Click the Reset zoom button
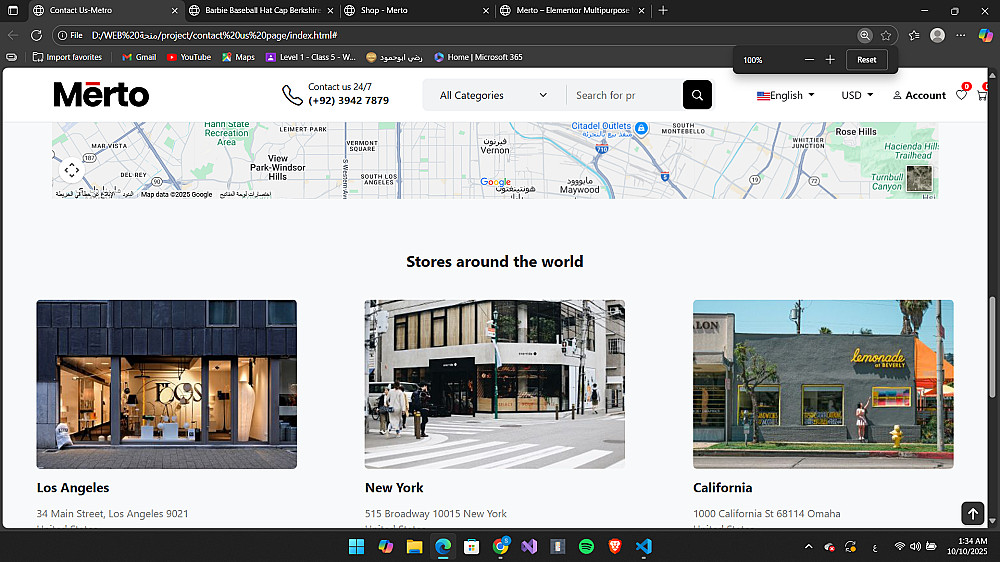 pos(866,60)
